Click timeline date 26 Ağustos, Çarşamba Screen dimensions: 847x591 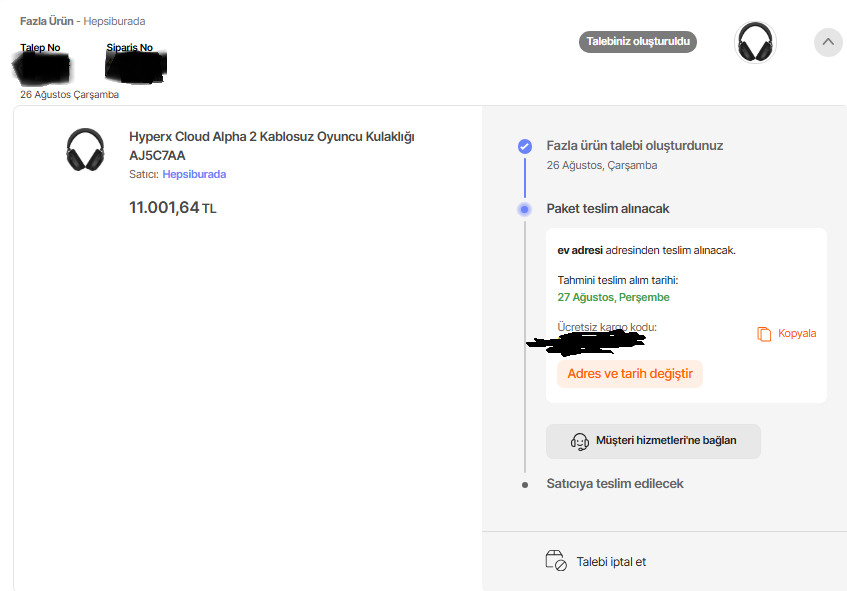click(x=602, y=165)
